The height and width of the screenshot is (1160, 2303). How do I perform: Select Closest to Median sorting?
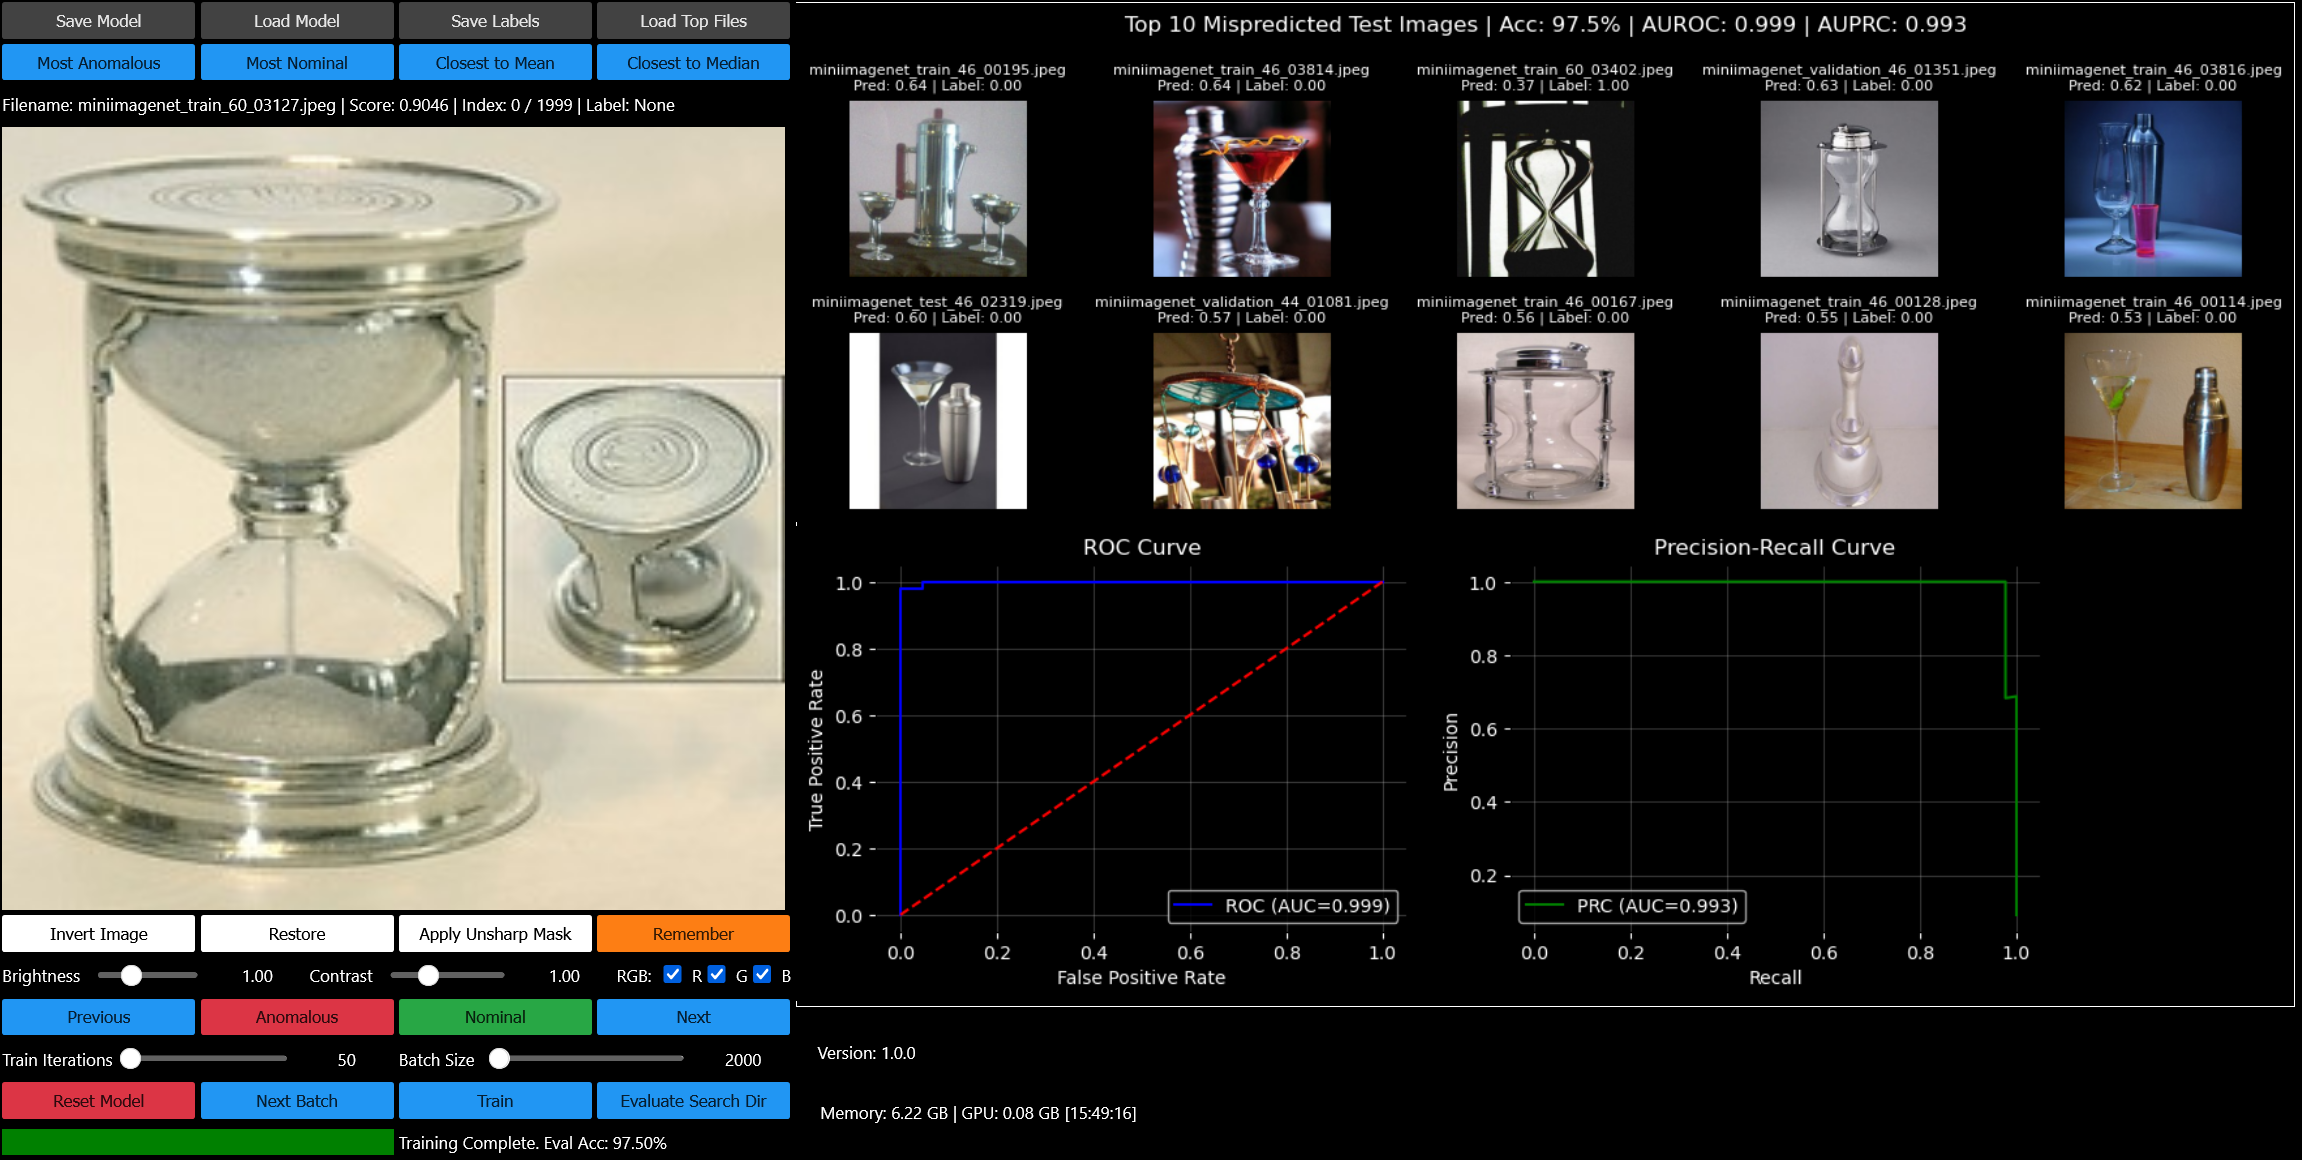point(693,63)
